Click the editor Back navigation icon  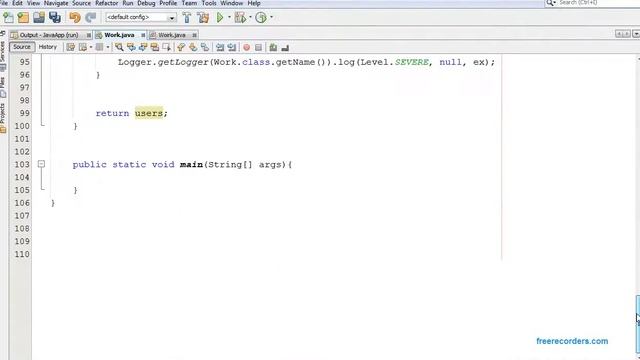tap(83, 47)
